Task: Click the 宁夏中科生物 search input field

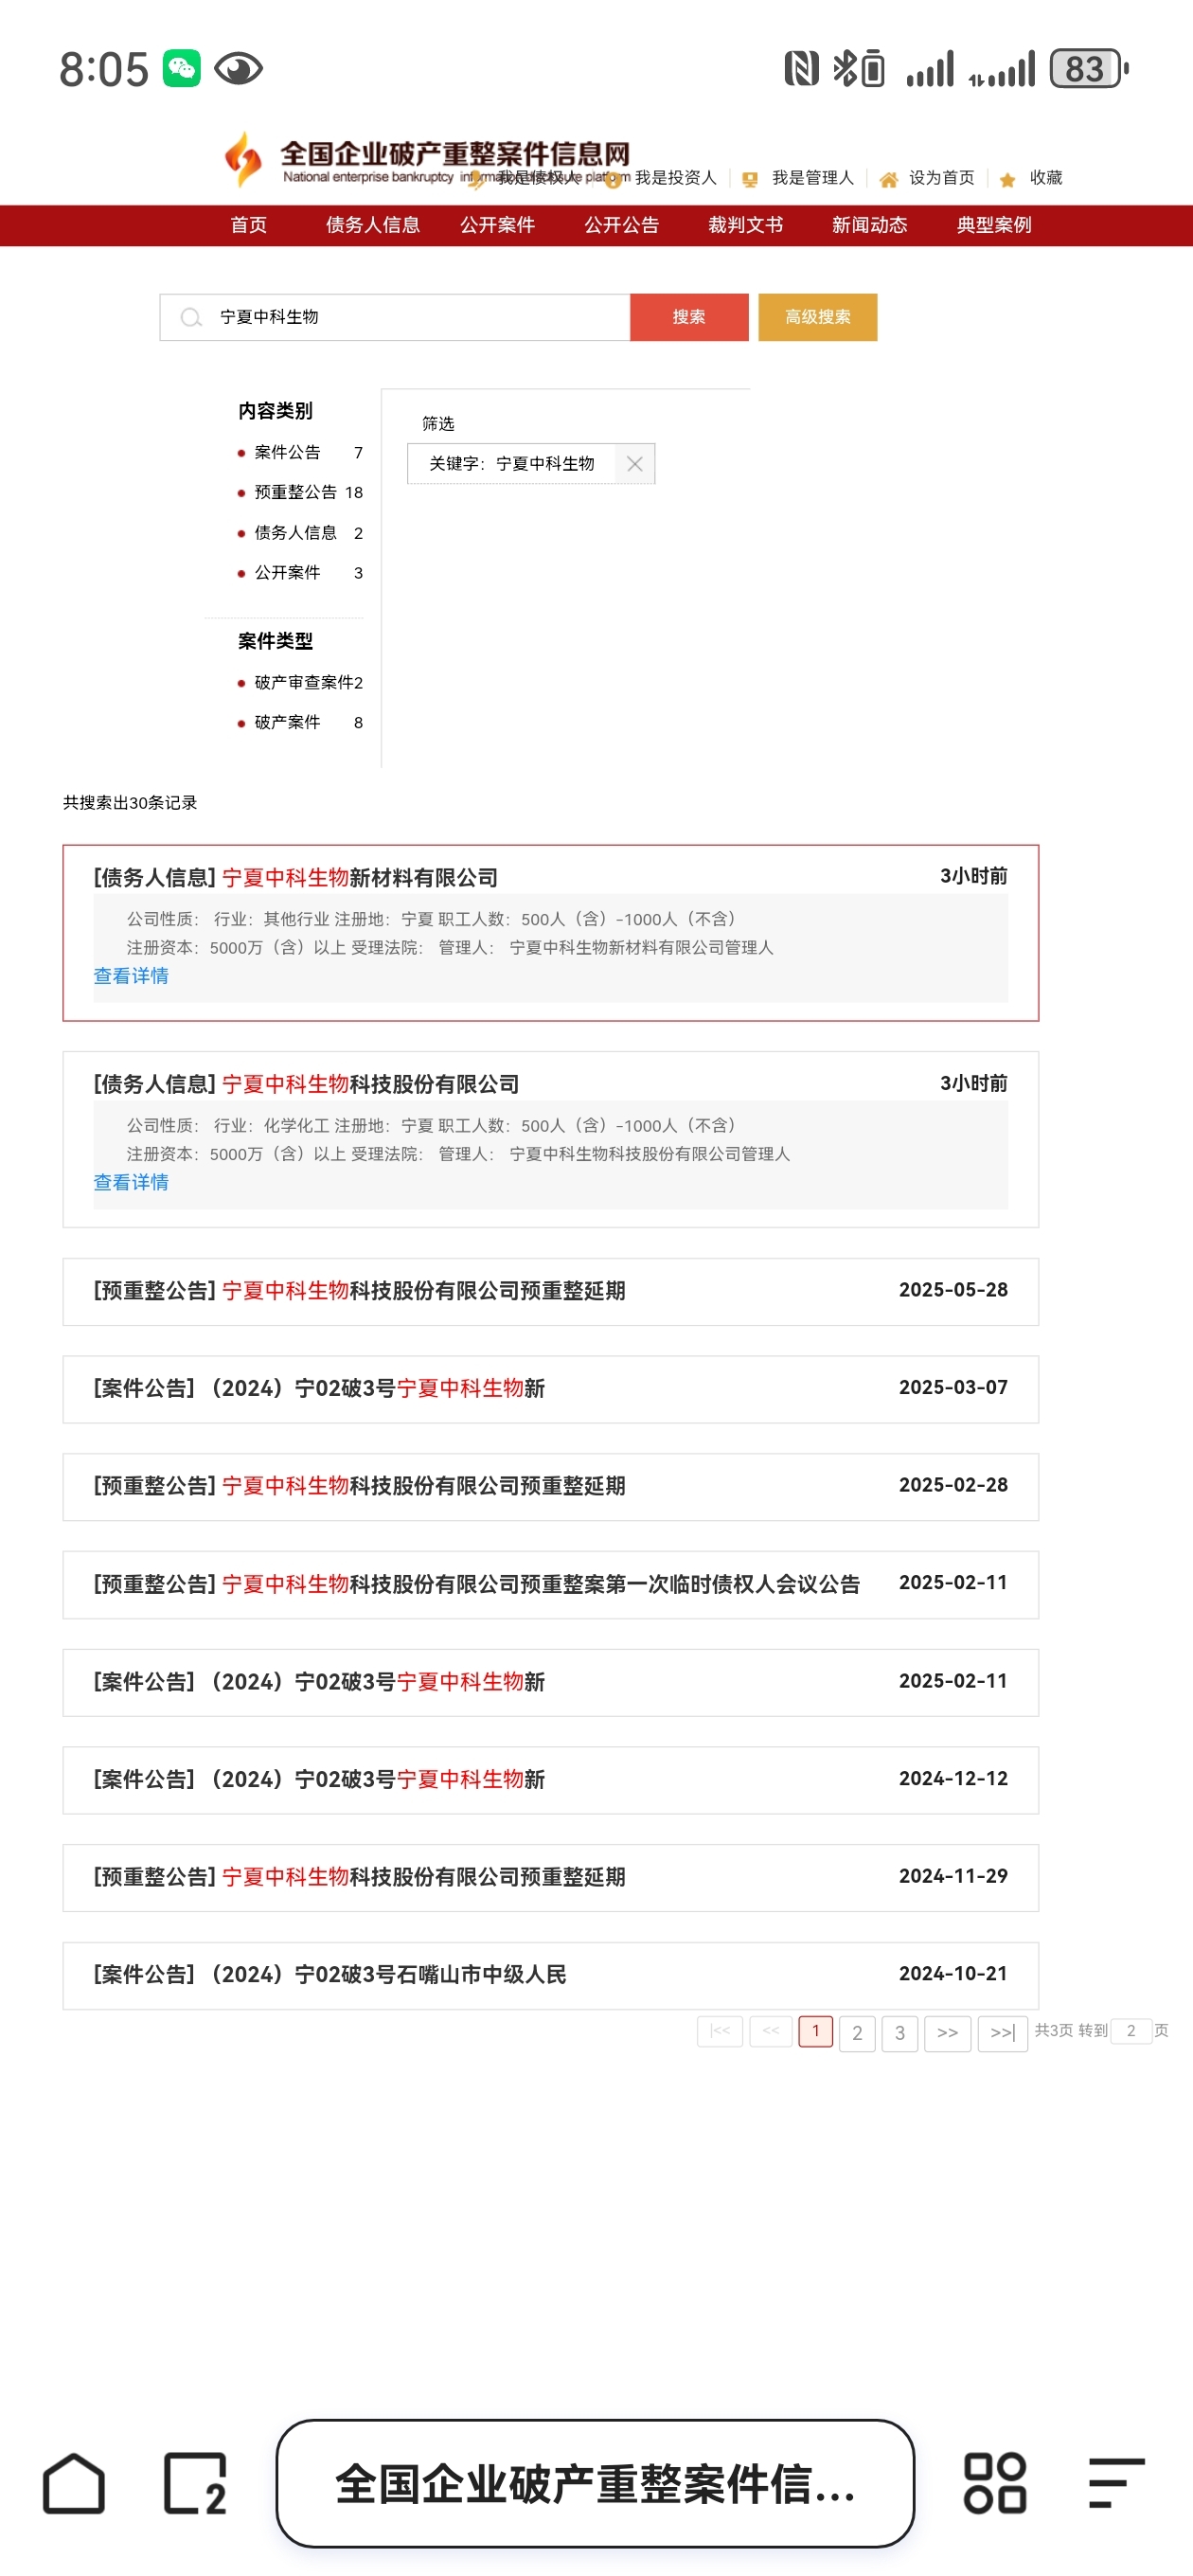Action: click(x=395, y=317)
